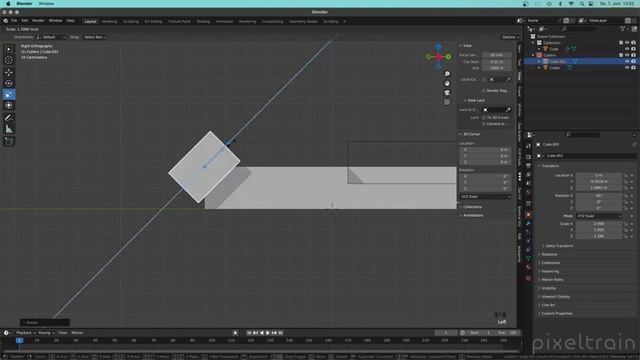640x360 pixels.
Task: Toggle viewport visibility of Cutters collection
Action: [x=627, y=55]
